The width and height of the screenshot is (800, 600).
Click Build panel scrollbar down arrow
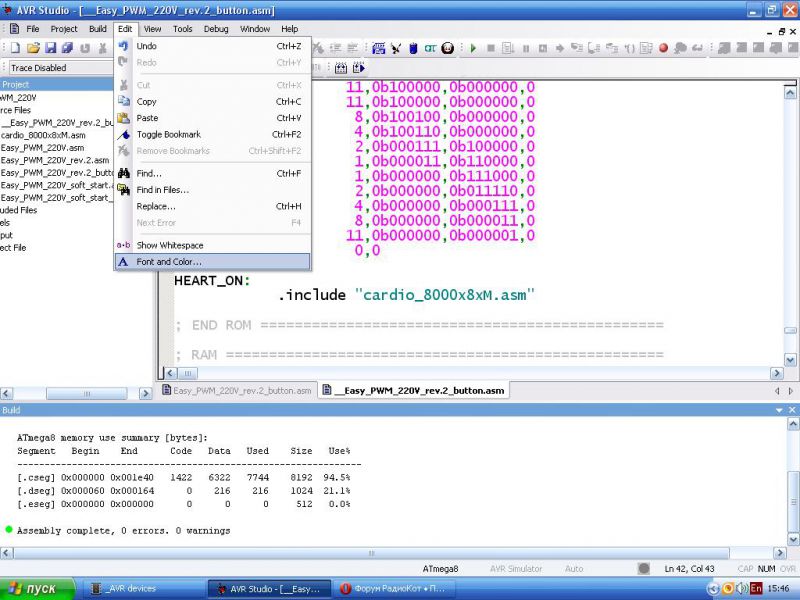click(793, 539)
